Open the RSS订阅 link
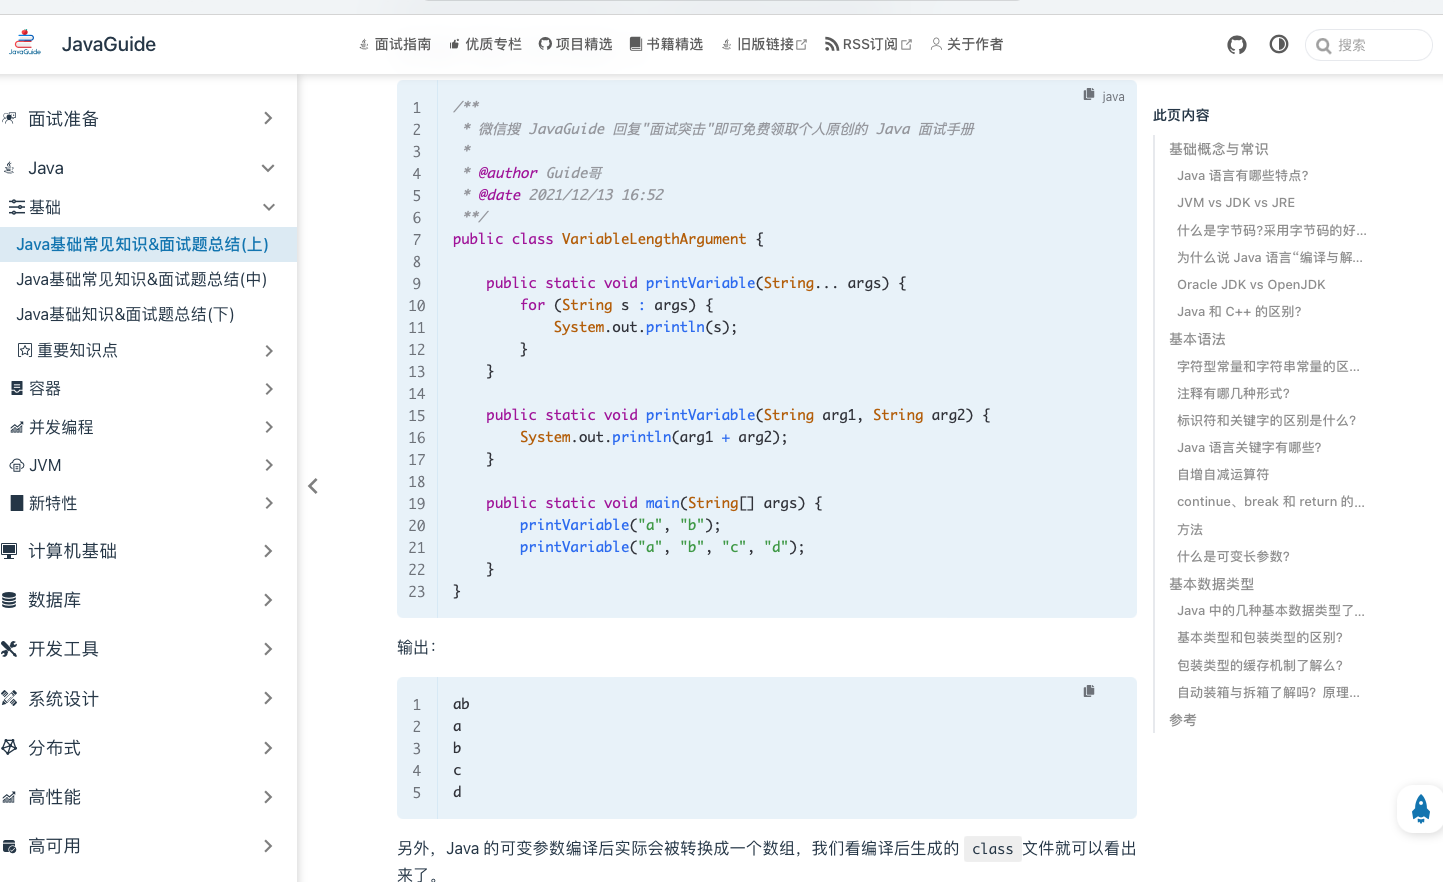1443x882 pixels. [x=868, y=44]
